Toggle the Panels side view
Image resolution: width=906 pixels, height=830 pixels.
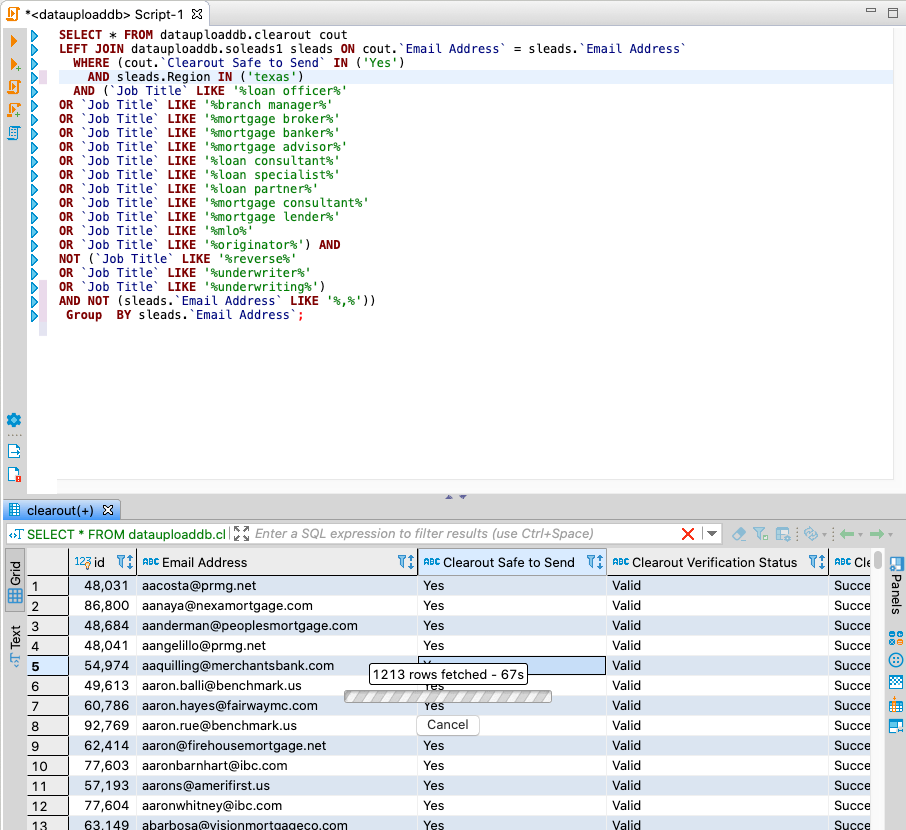point(896,587)
